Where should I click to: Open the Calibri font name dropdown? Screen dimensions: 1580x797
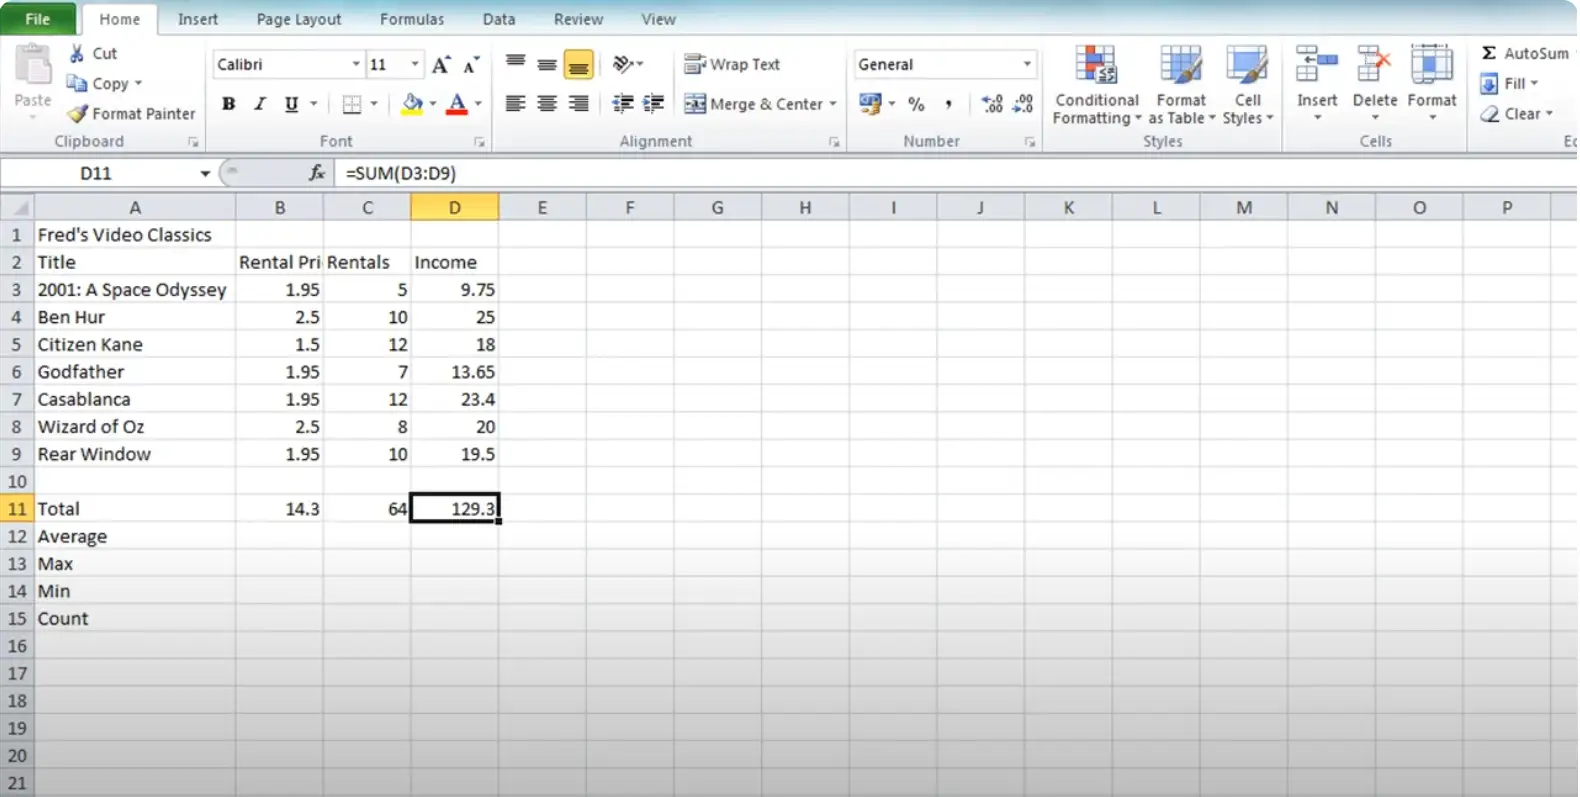(355, 64)
